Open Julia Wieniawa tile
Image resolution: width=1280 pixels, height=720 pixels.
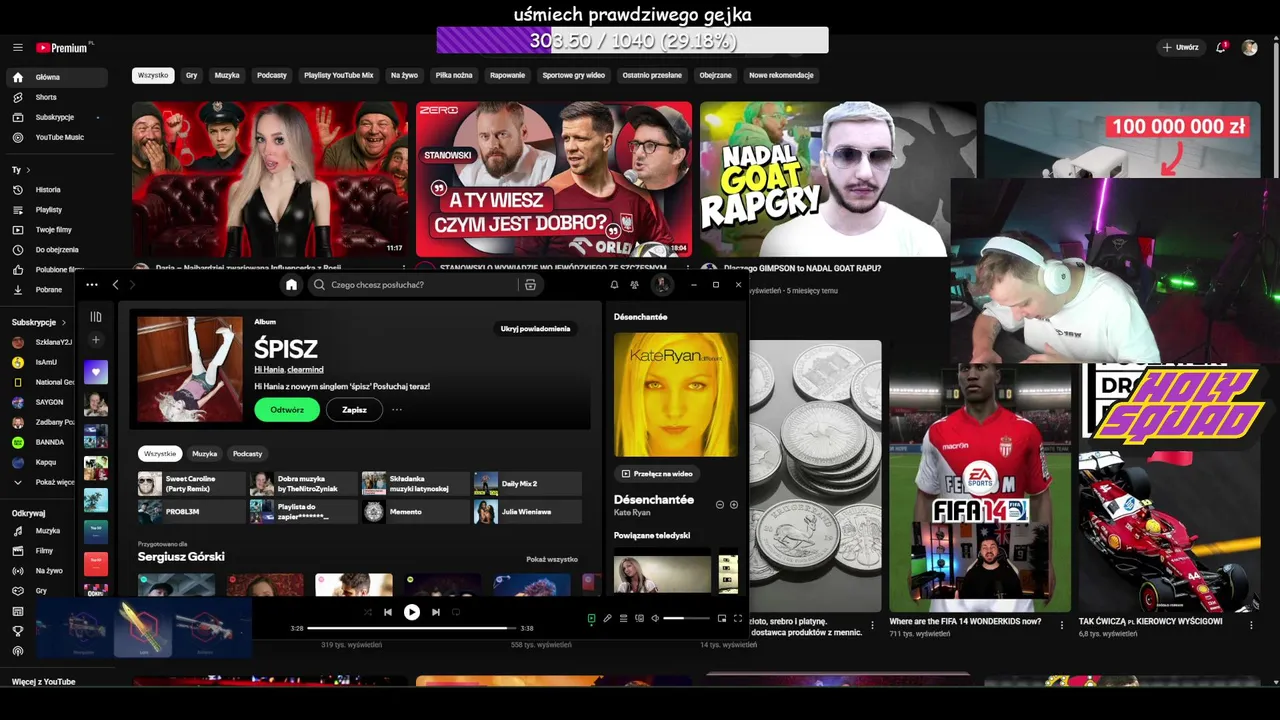(528, 512)
